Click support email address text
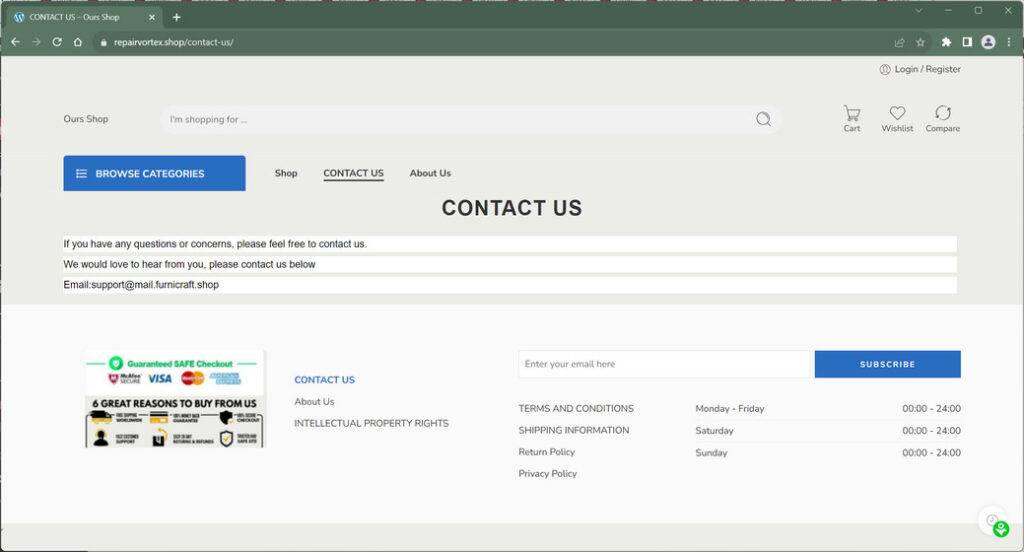The image size is (1024, 552). pyautogui.click(x=155, y=285)
